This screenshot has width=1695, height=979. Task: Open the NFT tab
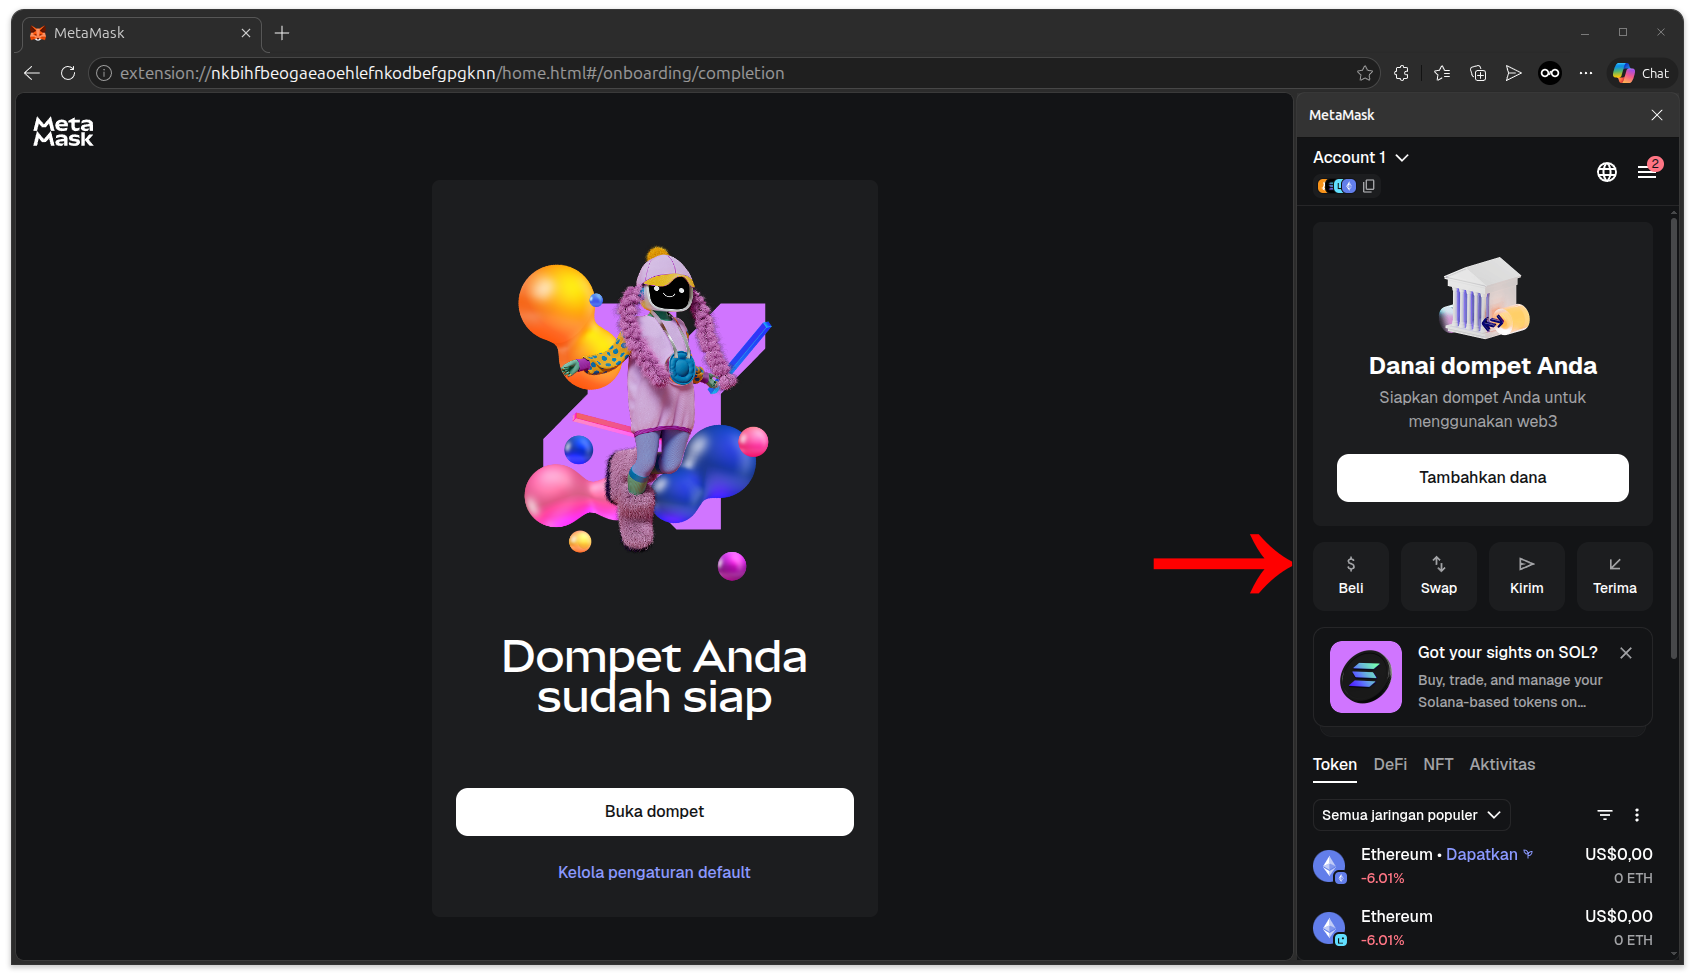pos(1438,764)
